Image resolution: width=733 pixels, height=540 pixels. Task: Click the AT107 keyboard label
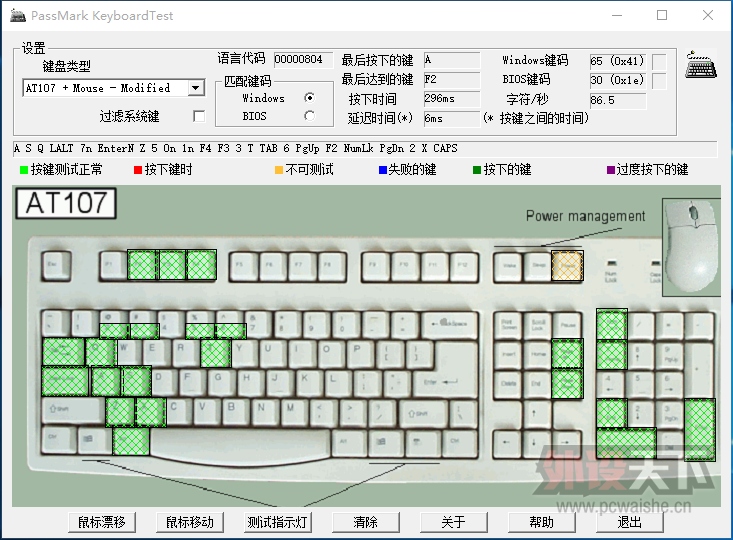click(66, 203)
